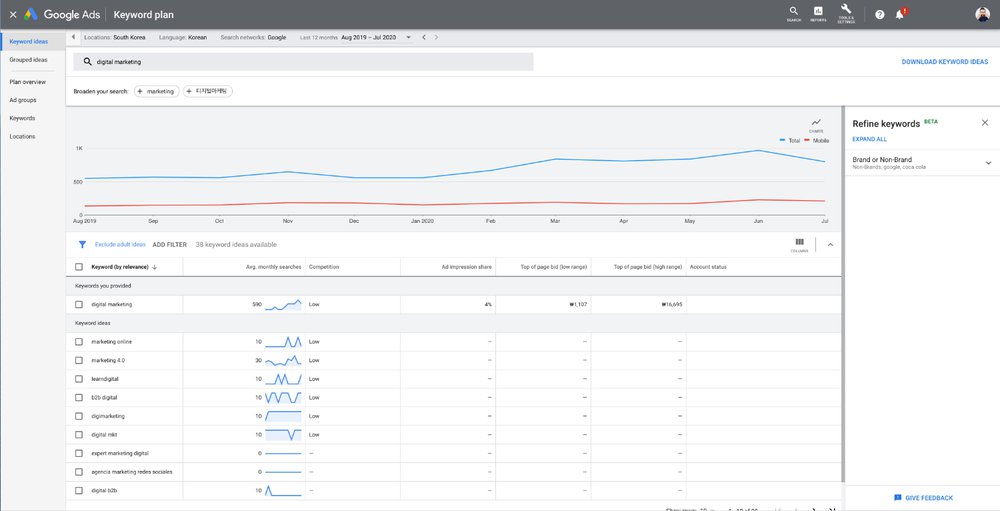Open the Search tool icon in header
The height and width of the screenshot is (511, 1000).
tap(793, 13)
